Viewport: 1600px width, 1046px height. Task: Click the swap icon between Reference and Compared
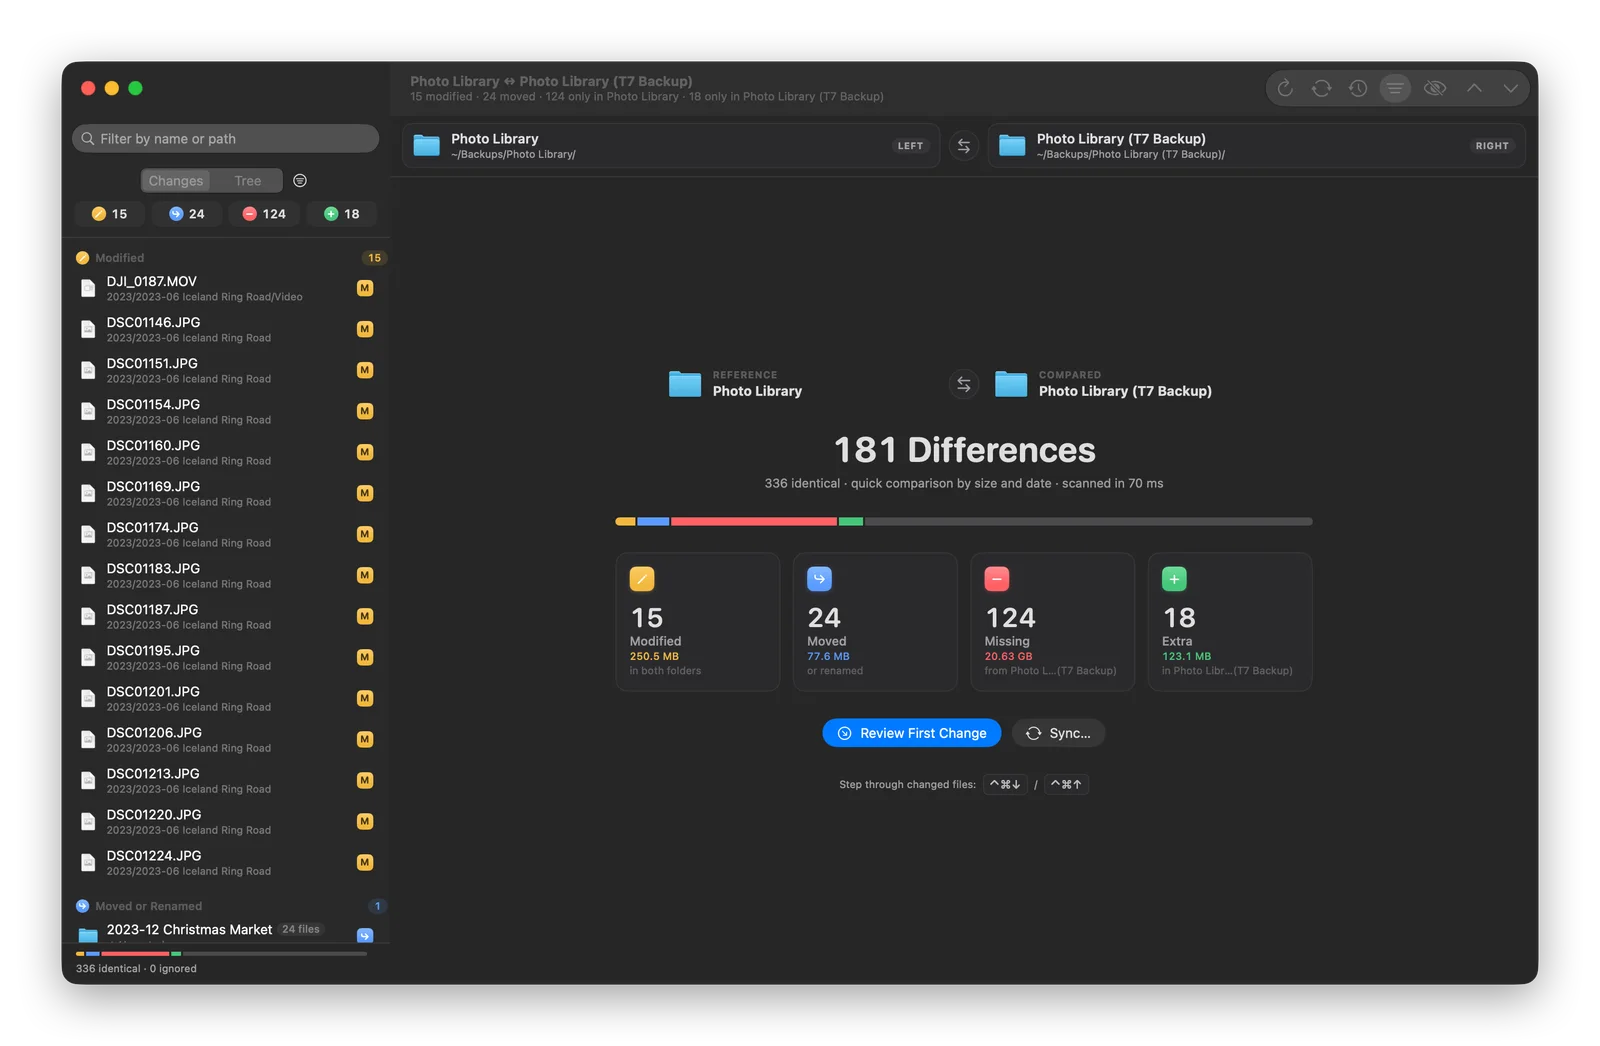click(964, 384)
